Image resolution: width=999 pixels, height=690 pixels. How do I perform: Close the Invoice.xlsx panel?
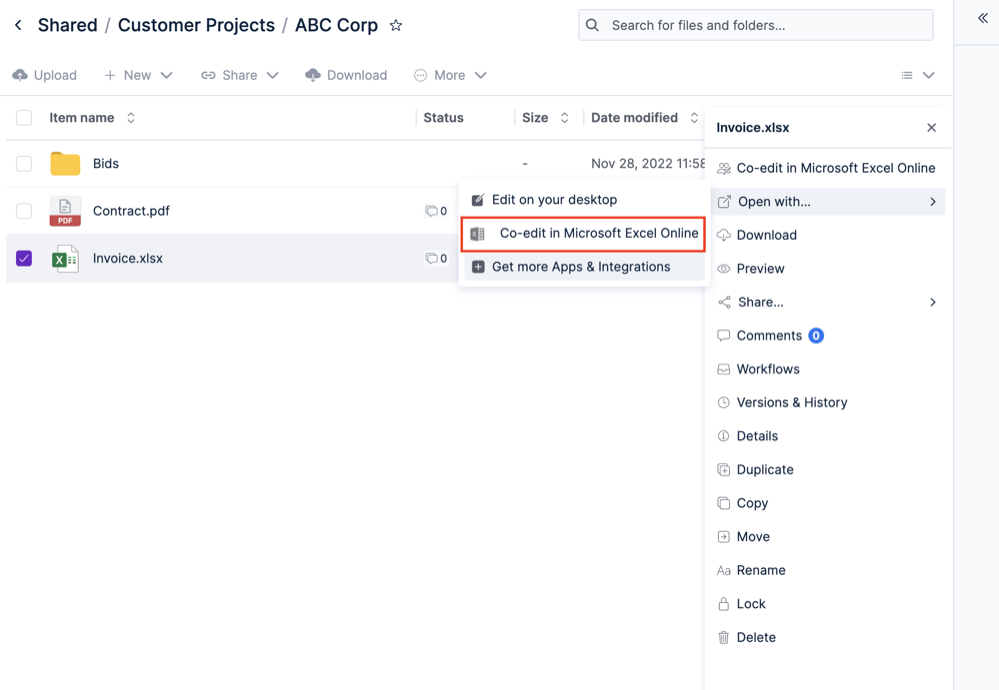(931, 127)
